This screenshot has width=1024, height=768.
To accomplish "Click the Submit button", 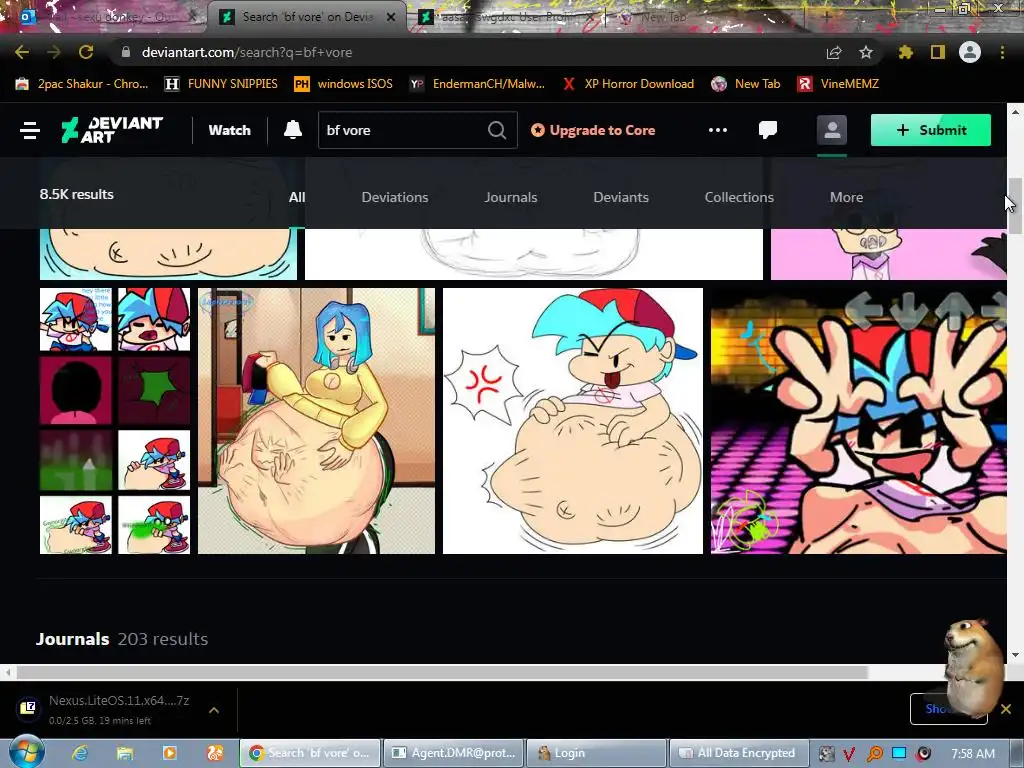I will click(931, 130).
